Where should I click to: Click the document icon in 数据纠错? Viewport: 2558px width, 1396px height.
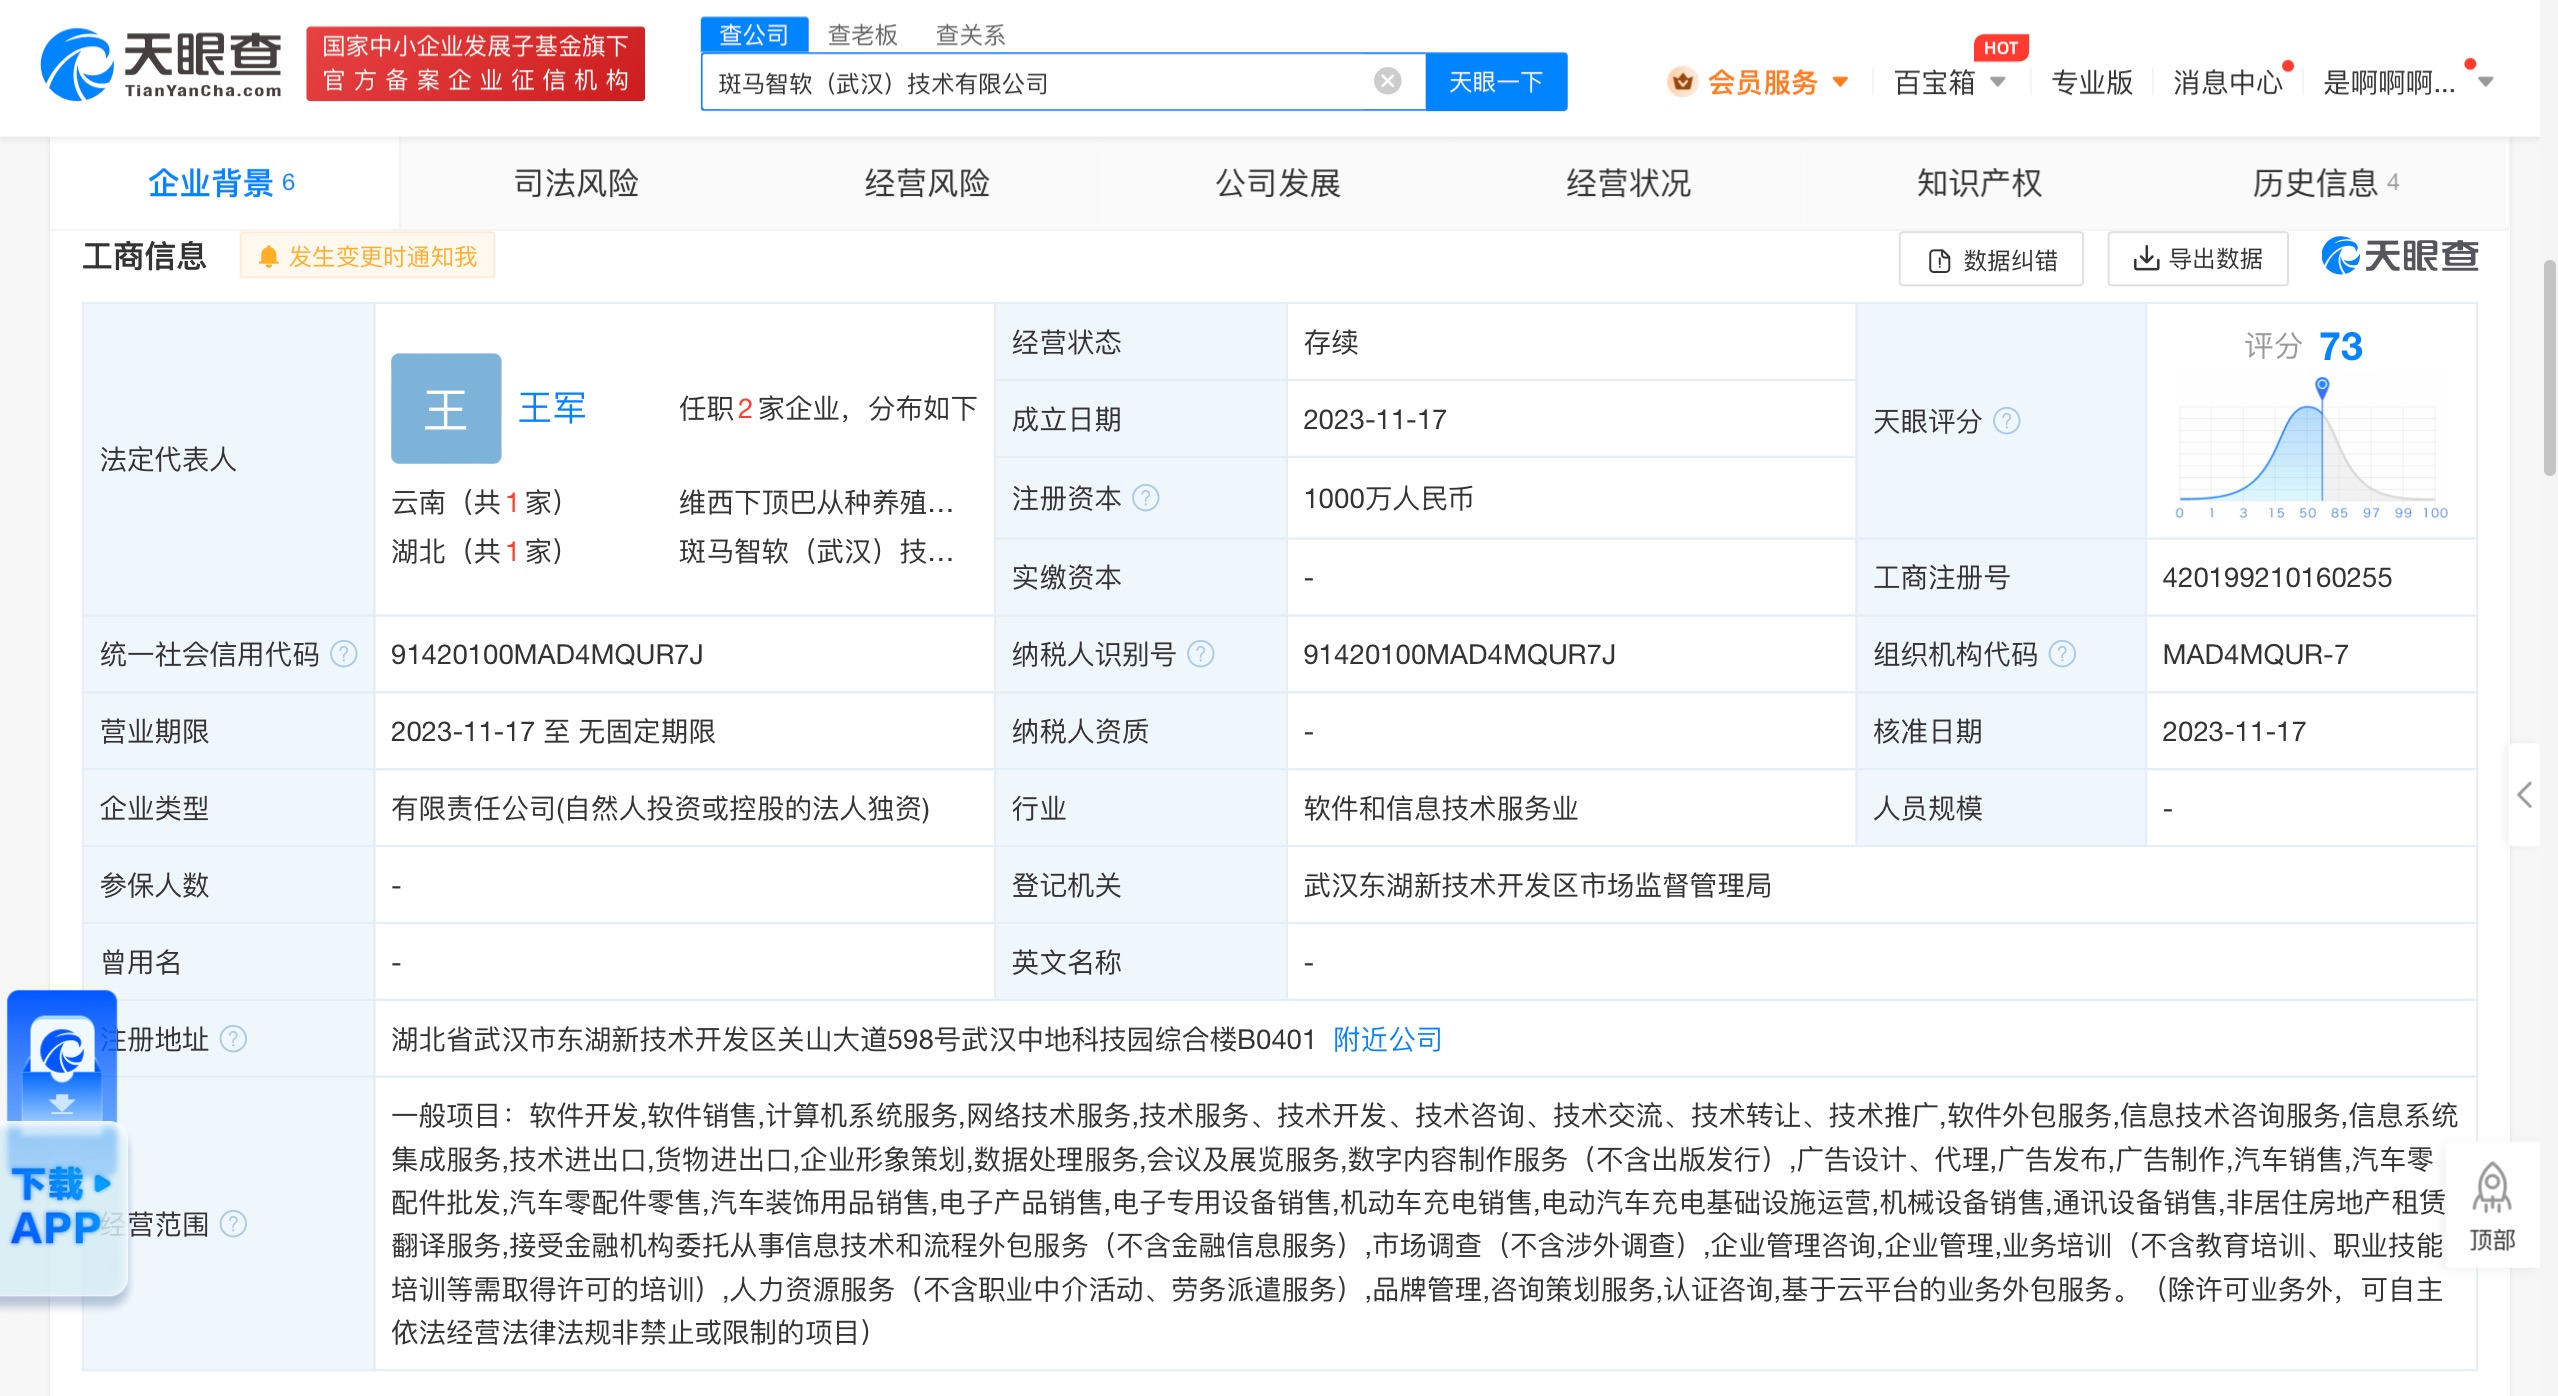(x=1939, y=261)
